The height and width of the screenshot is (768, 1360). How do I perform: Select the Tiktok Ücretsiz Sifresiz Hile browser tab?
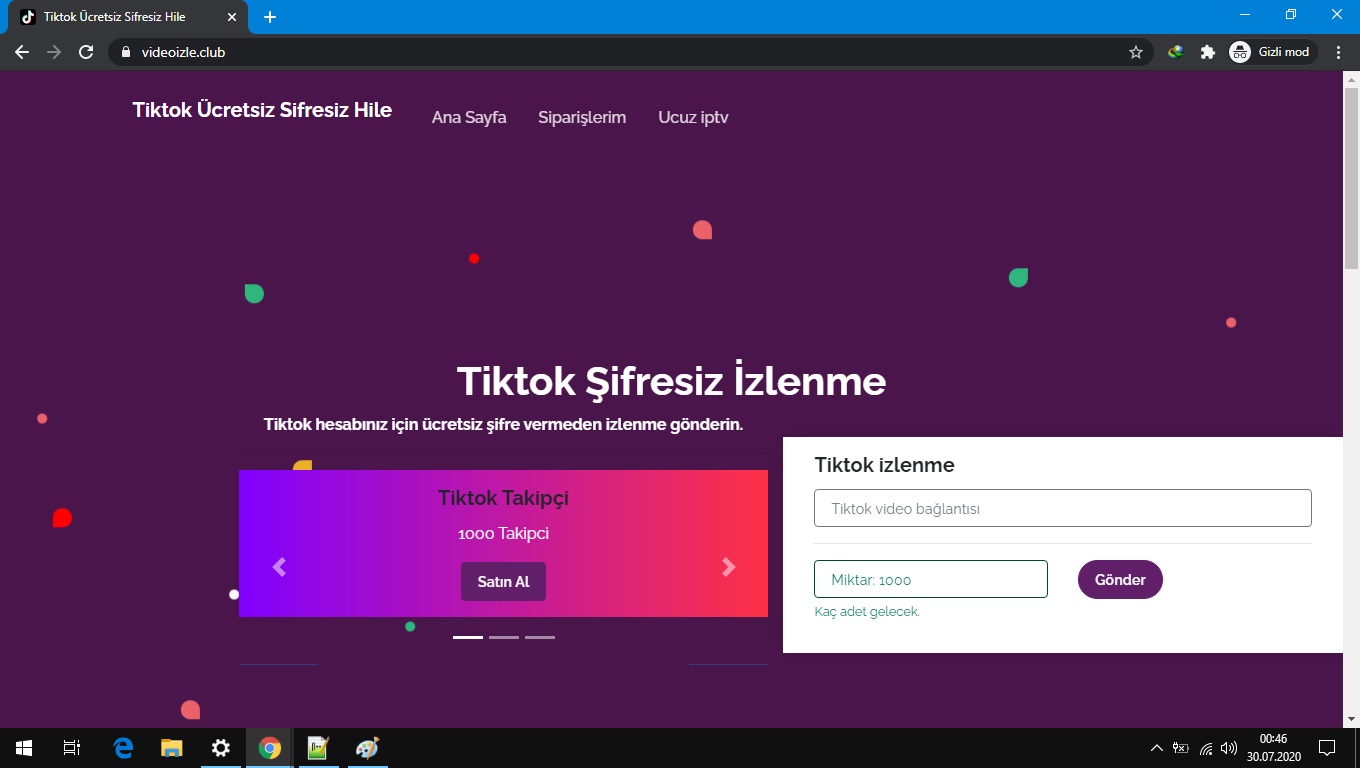click(x=127, y=17)
